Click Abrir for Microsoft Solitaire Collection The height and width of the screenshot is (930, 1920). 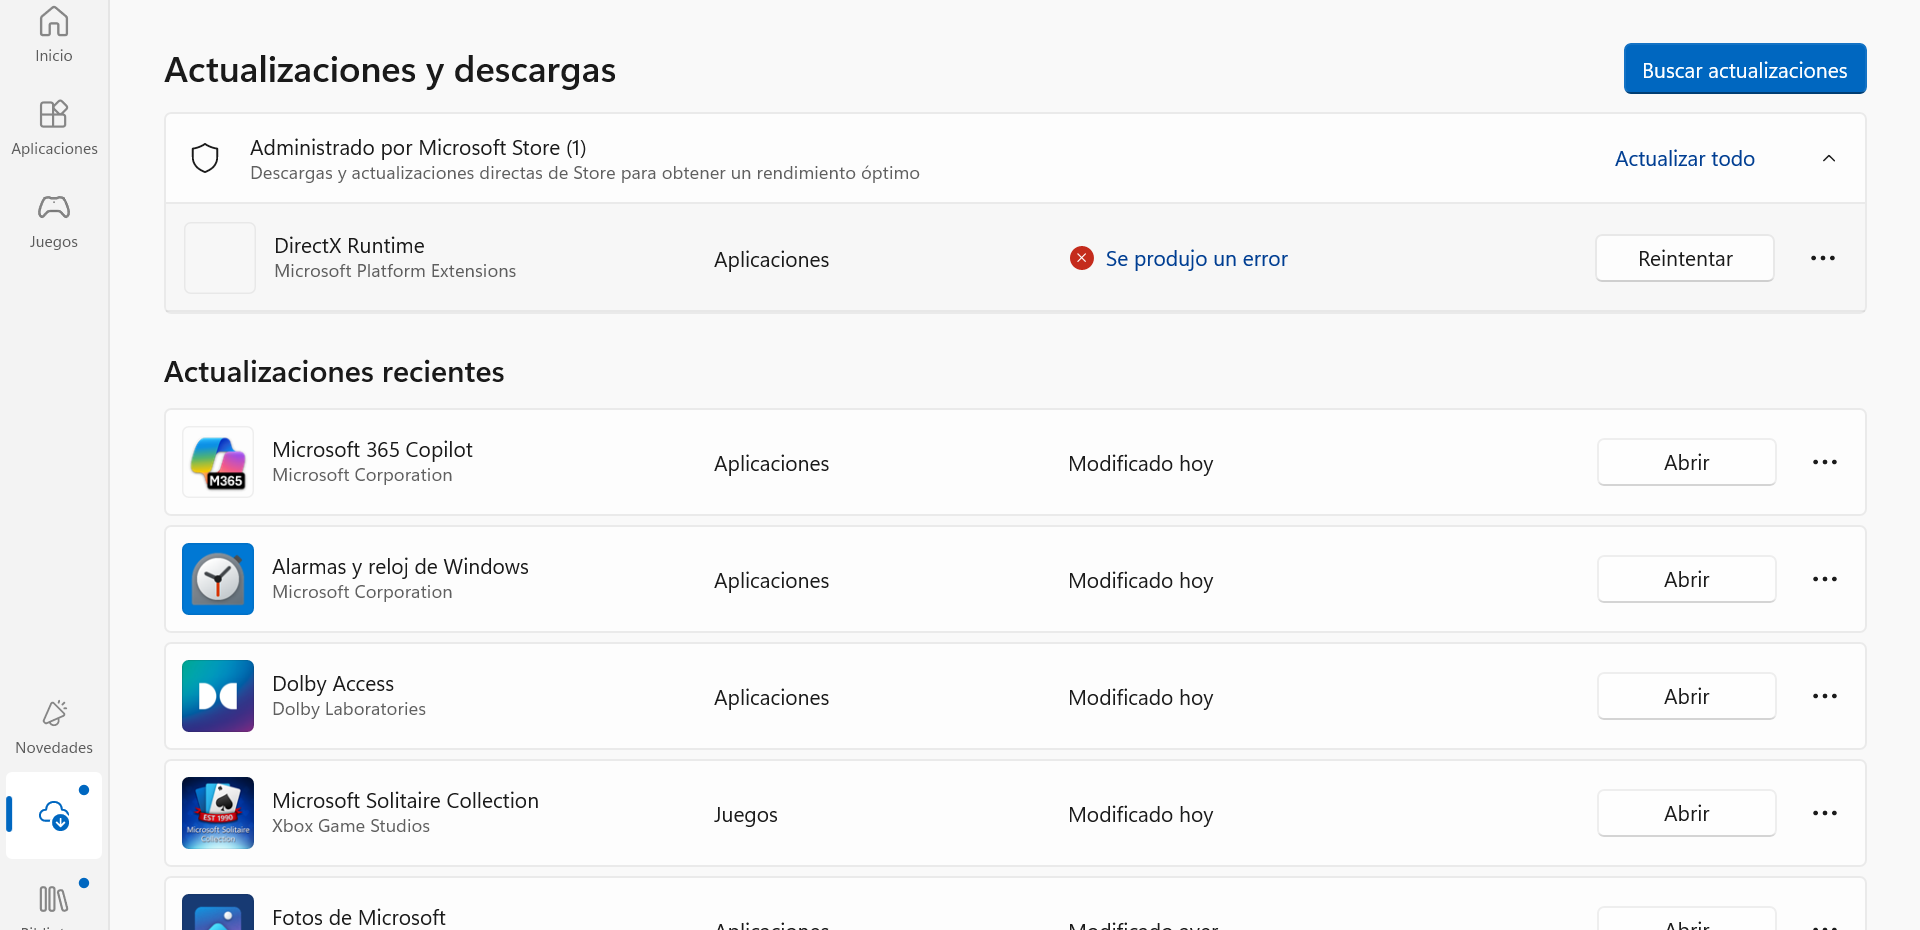pos(1687,813)
